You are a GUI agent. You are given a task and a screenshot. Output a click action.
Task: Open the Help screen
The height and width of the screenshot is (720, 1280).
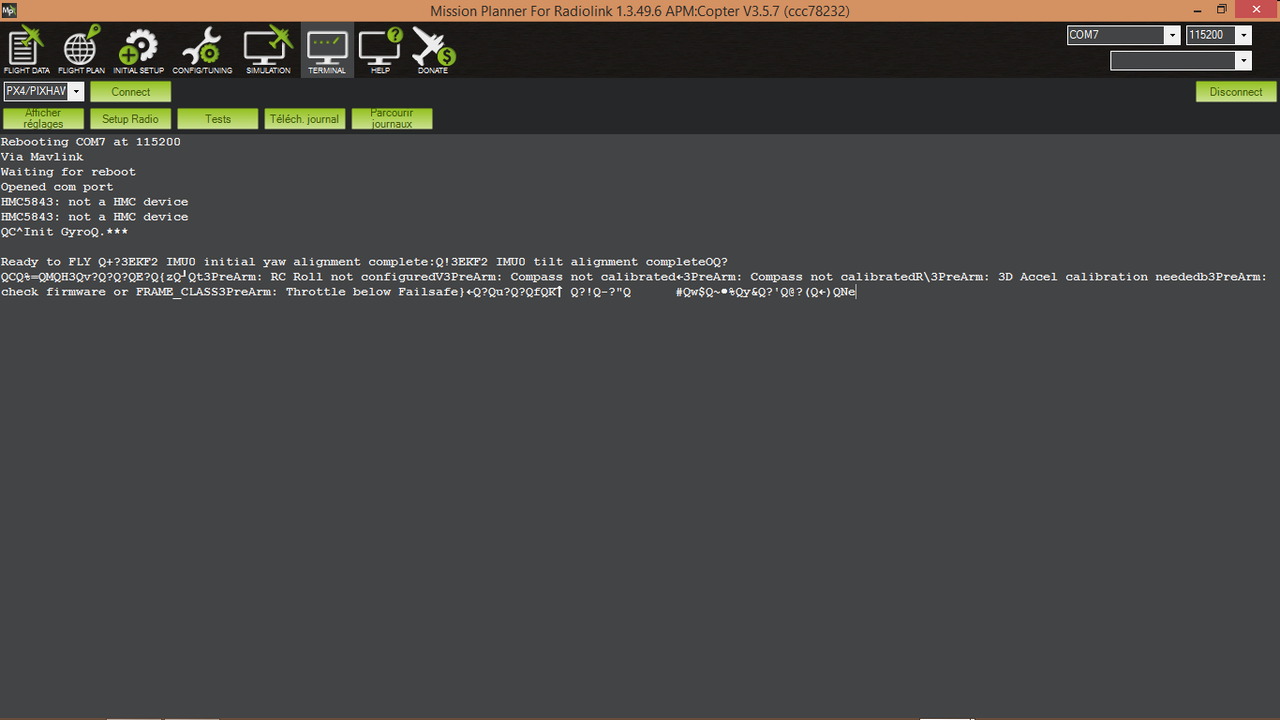[x=380, y=51]
